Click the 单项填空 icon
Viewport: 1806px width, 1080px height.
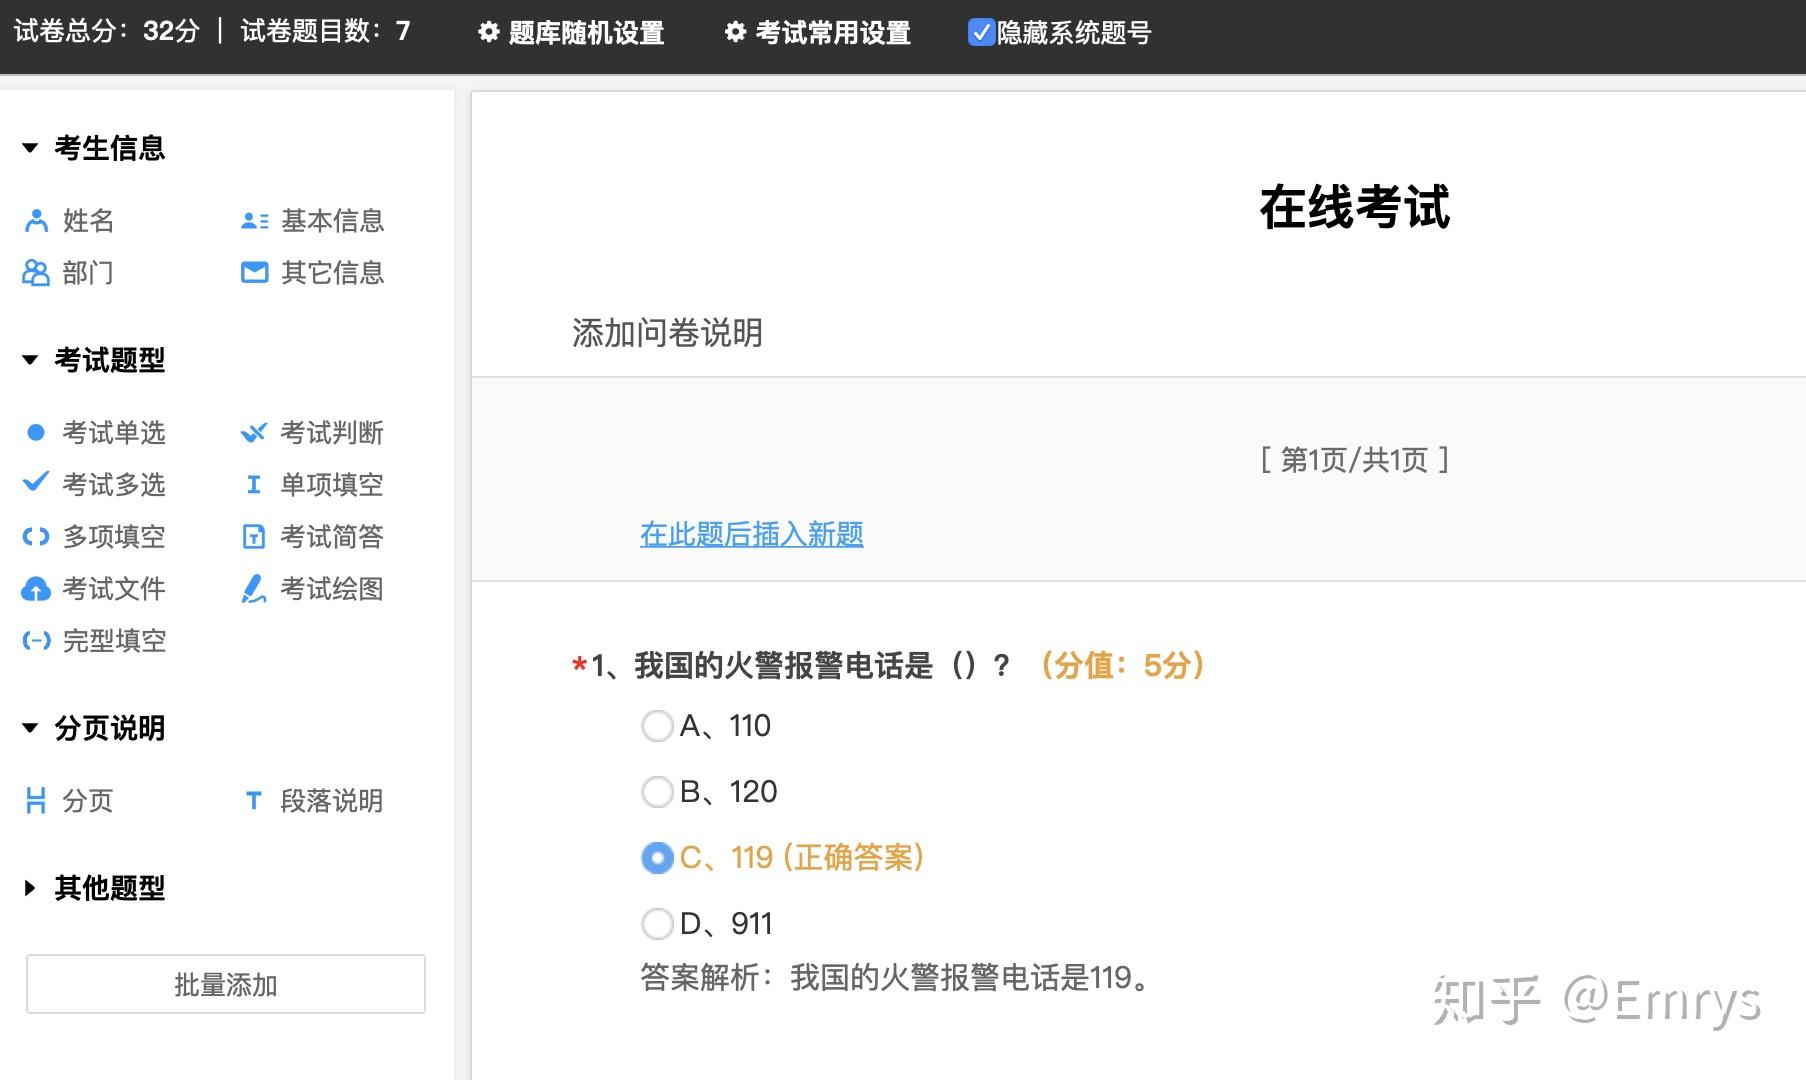pos(254,485)
